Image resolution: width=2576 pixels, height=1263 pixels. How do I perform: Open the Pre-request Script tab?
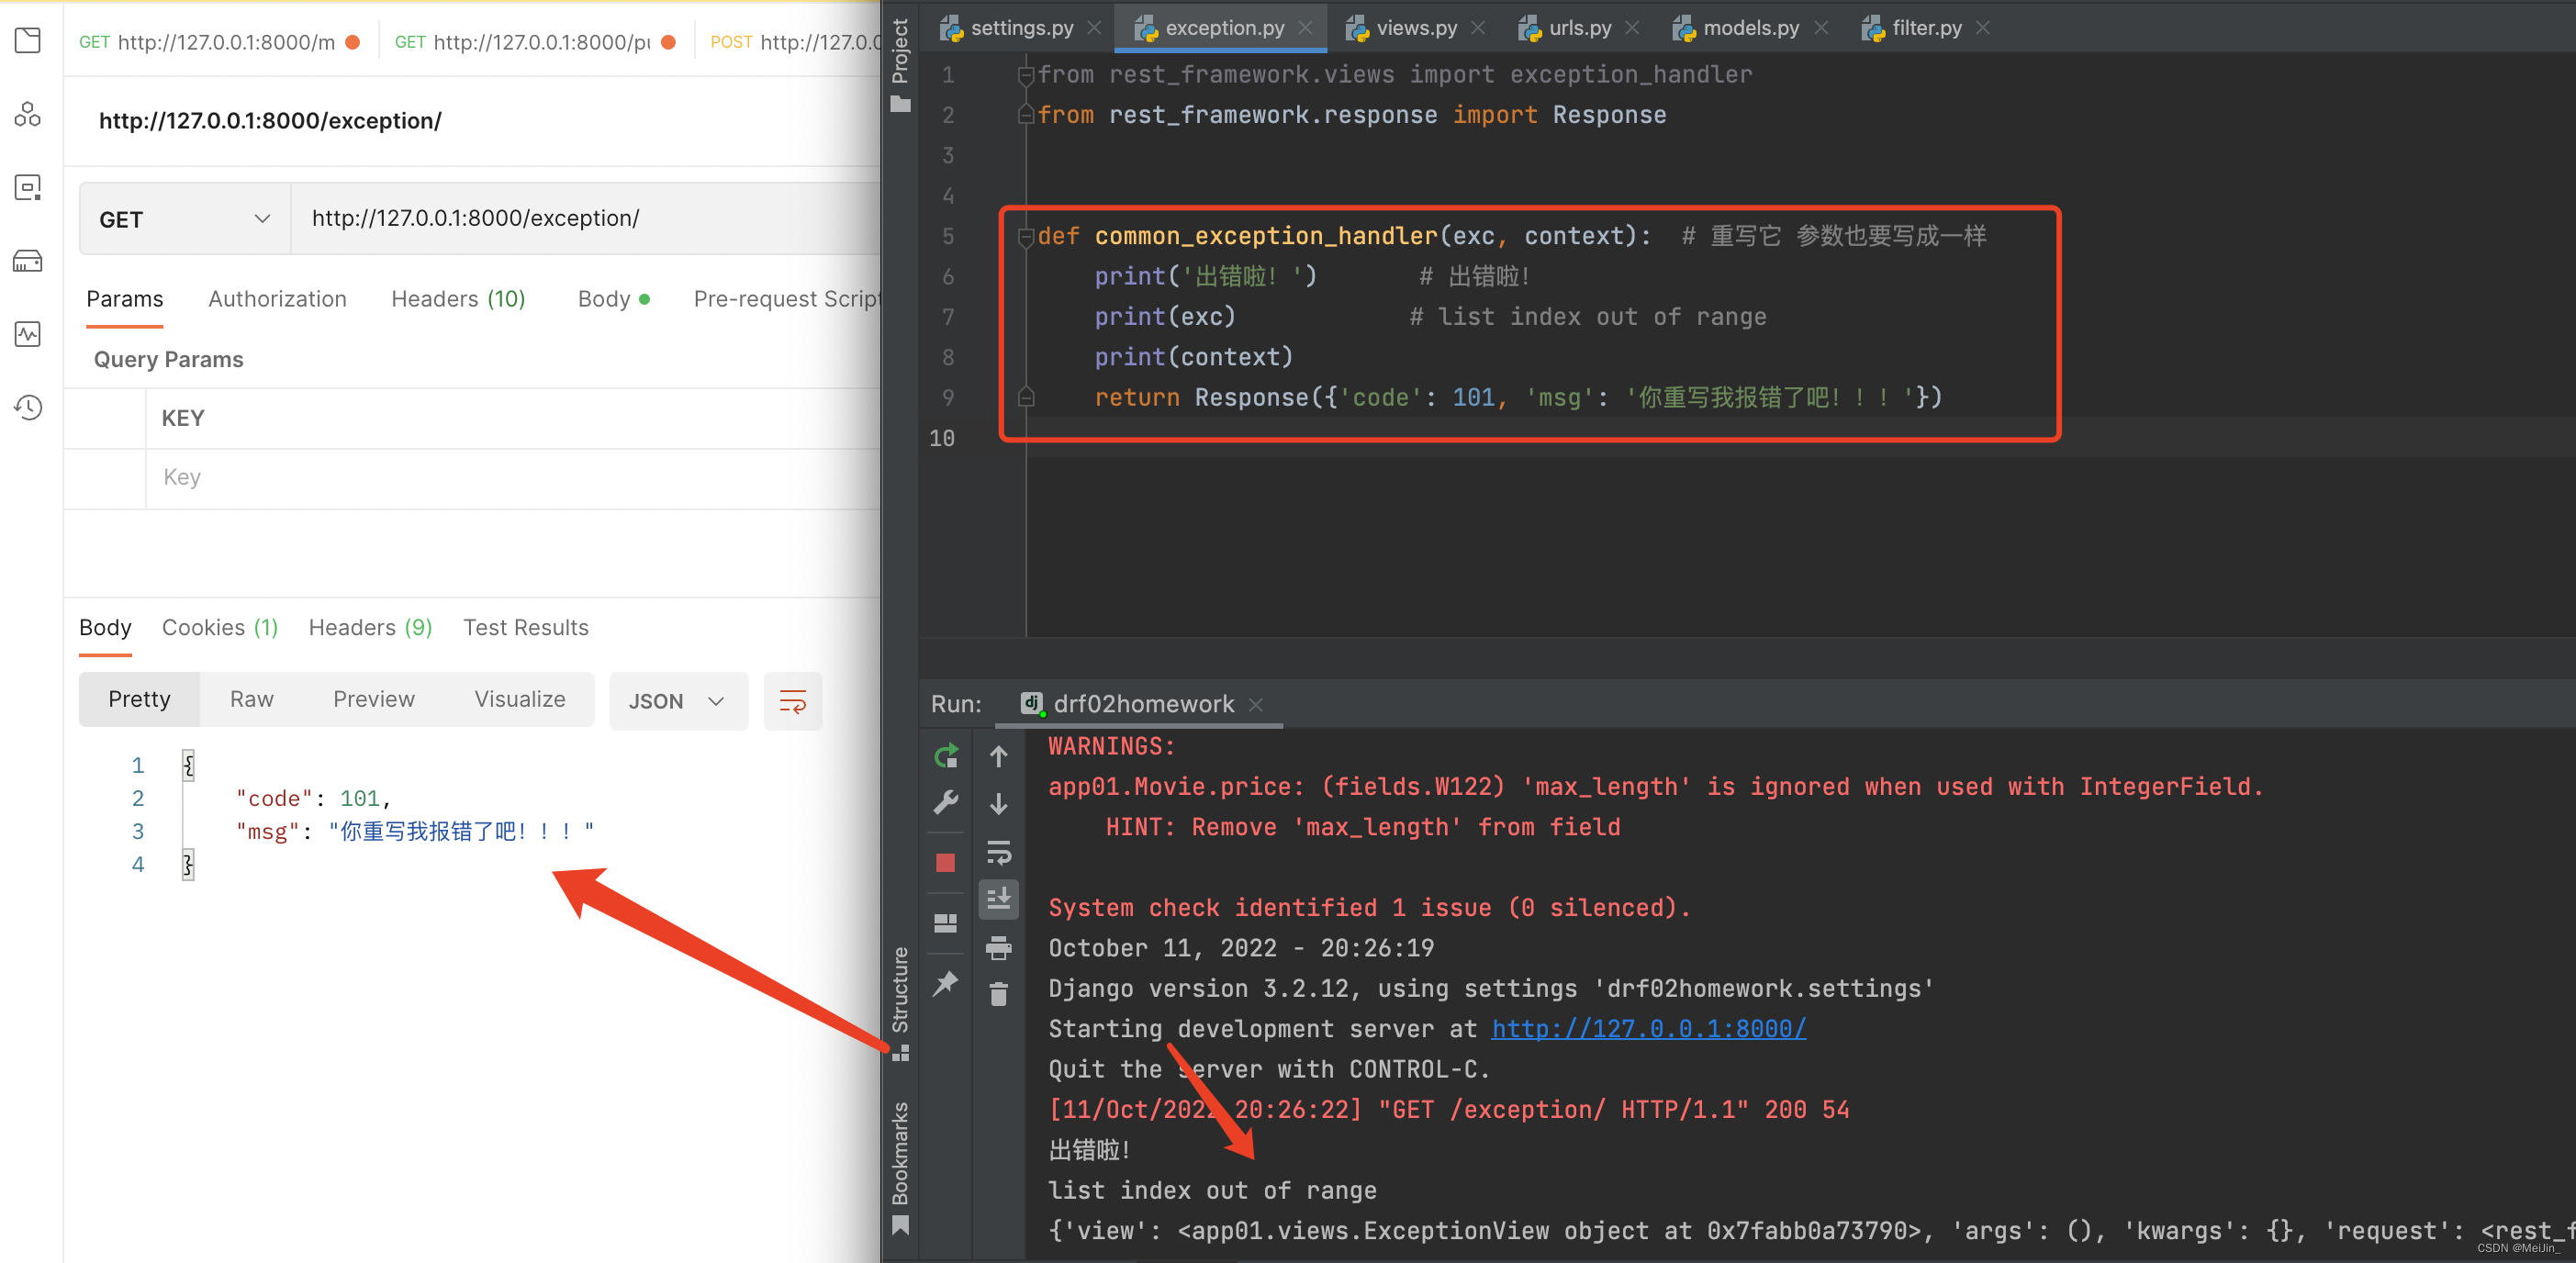pos(786,299)
